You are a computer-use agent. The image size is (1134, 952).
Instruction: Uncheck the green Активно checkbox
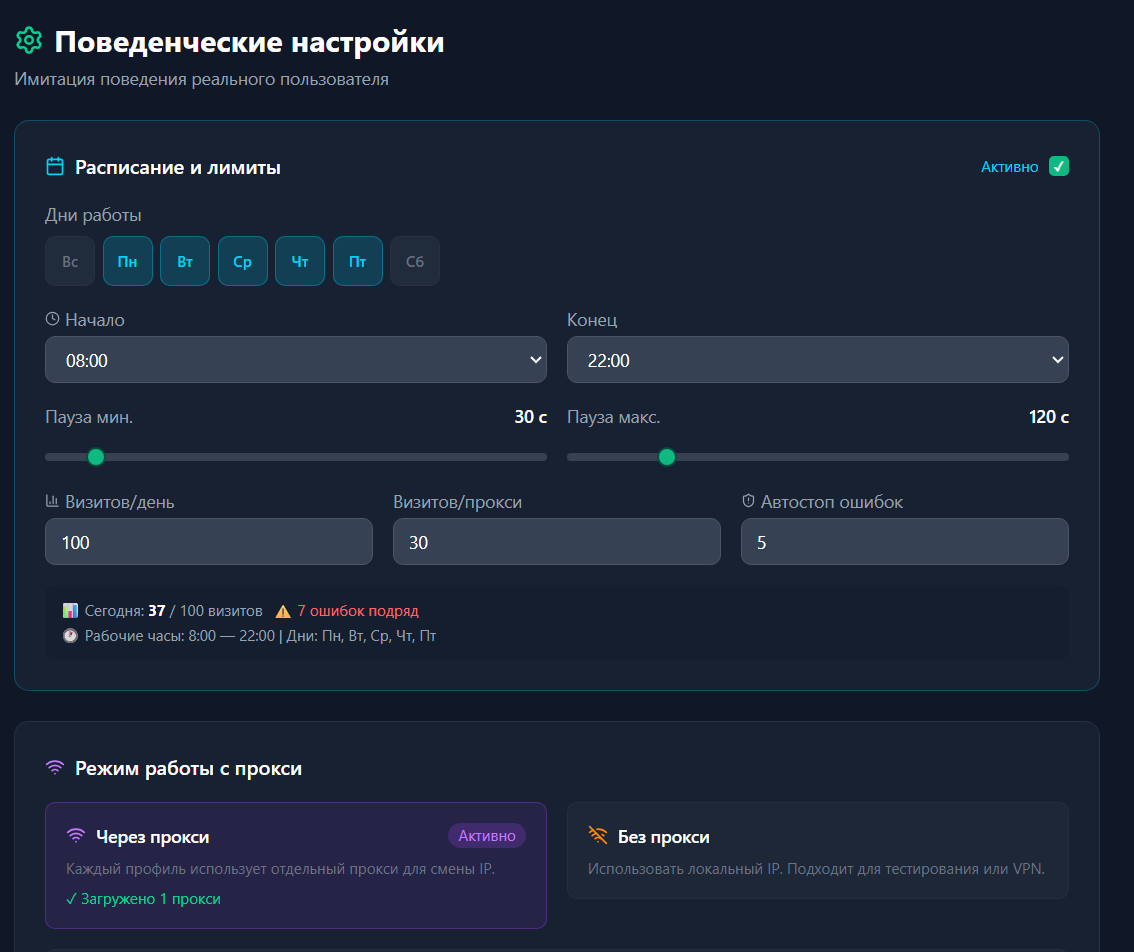click(1059, 166)
